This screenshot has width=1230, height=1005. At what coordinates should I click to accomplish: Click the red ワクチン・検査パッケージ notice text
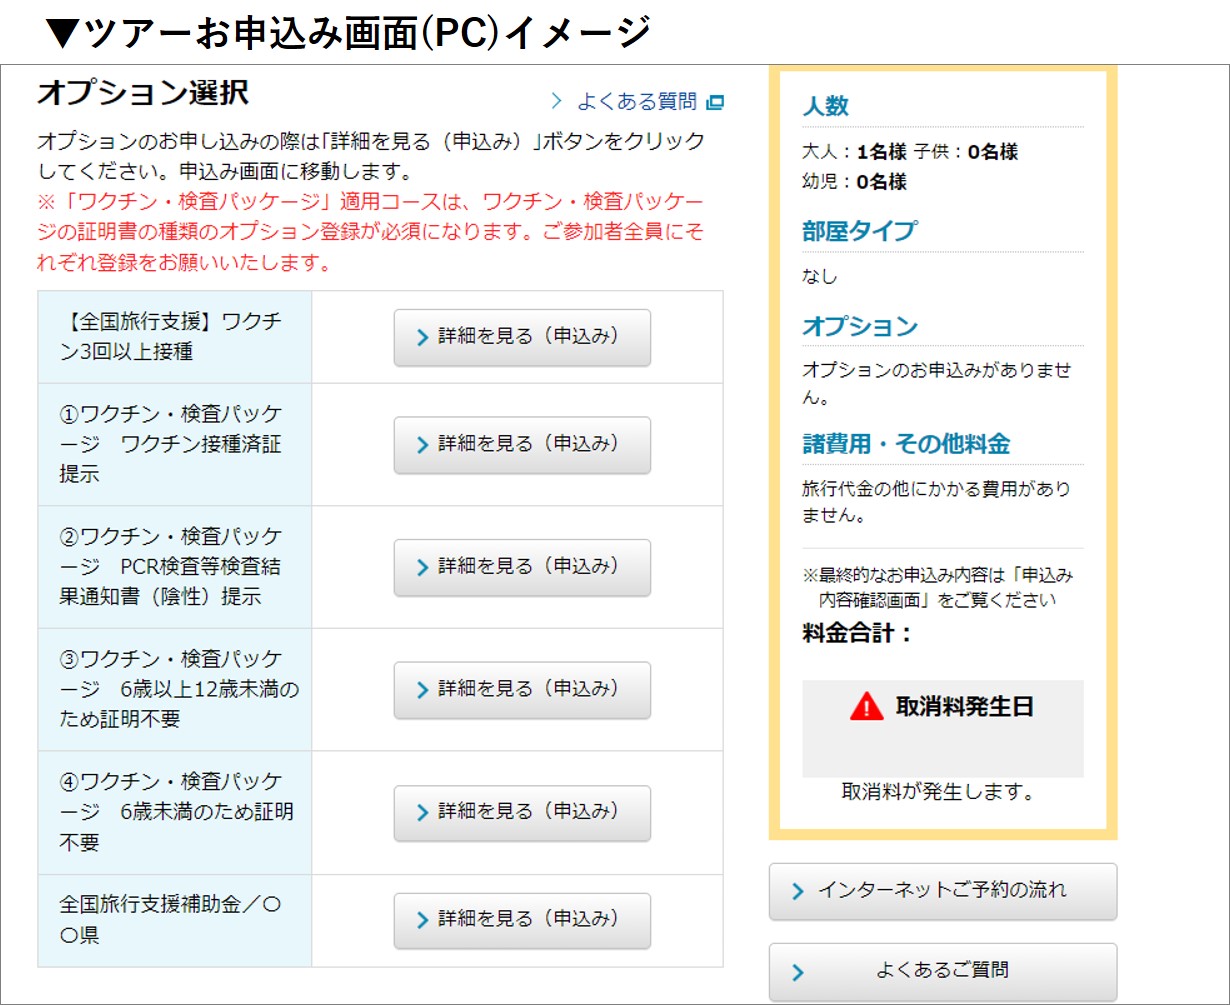point(370,232)
